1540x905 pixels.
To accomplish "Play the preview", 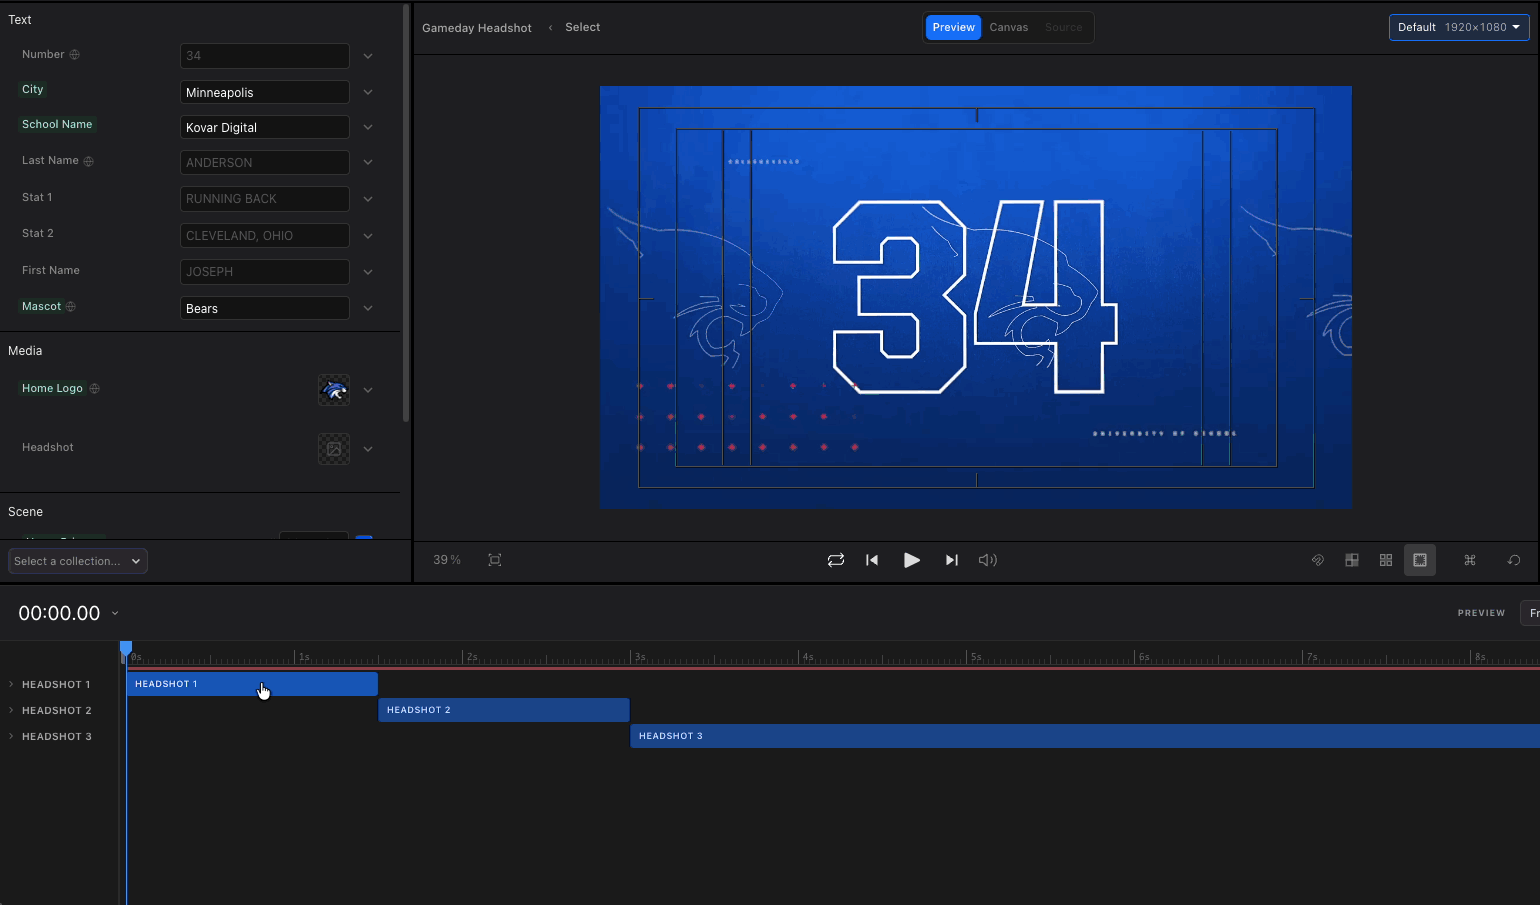I will [912, 560].
